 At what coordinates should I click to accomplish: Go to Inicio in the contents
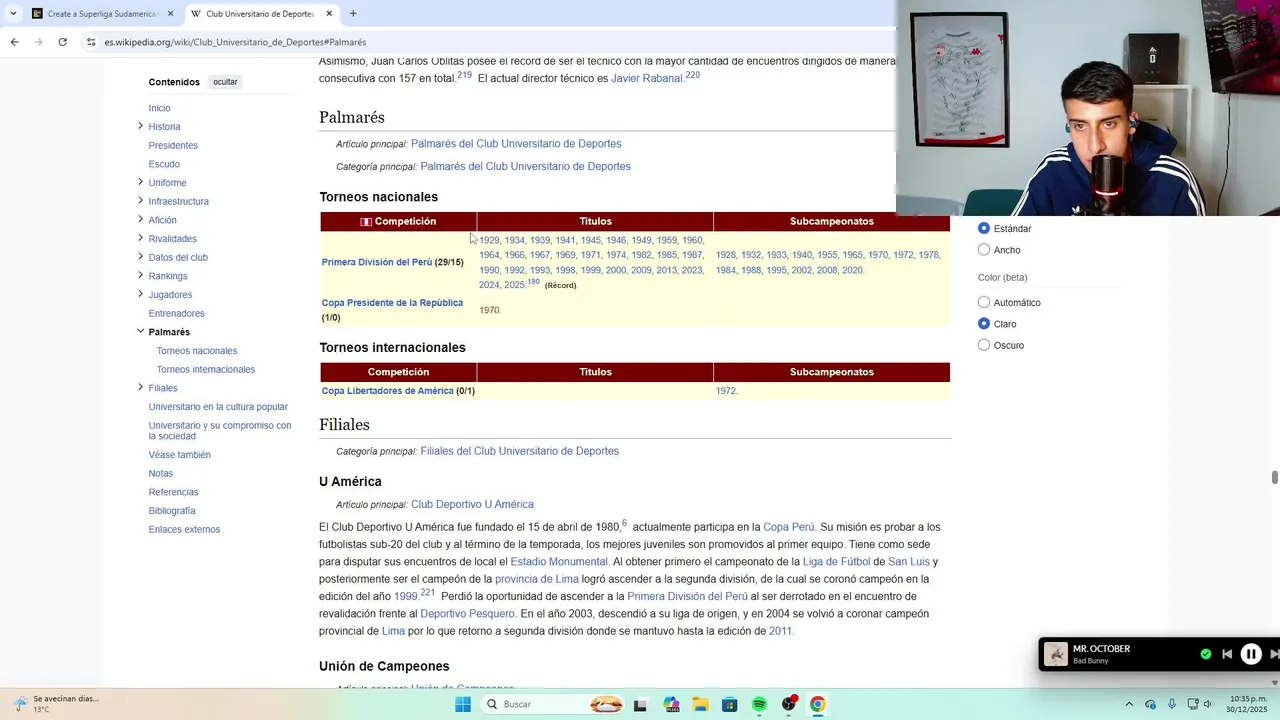[x=159, y=108]
